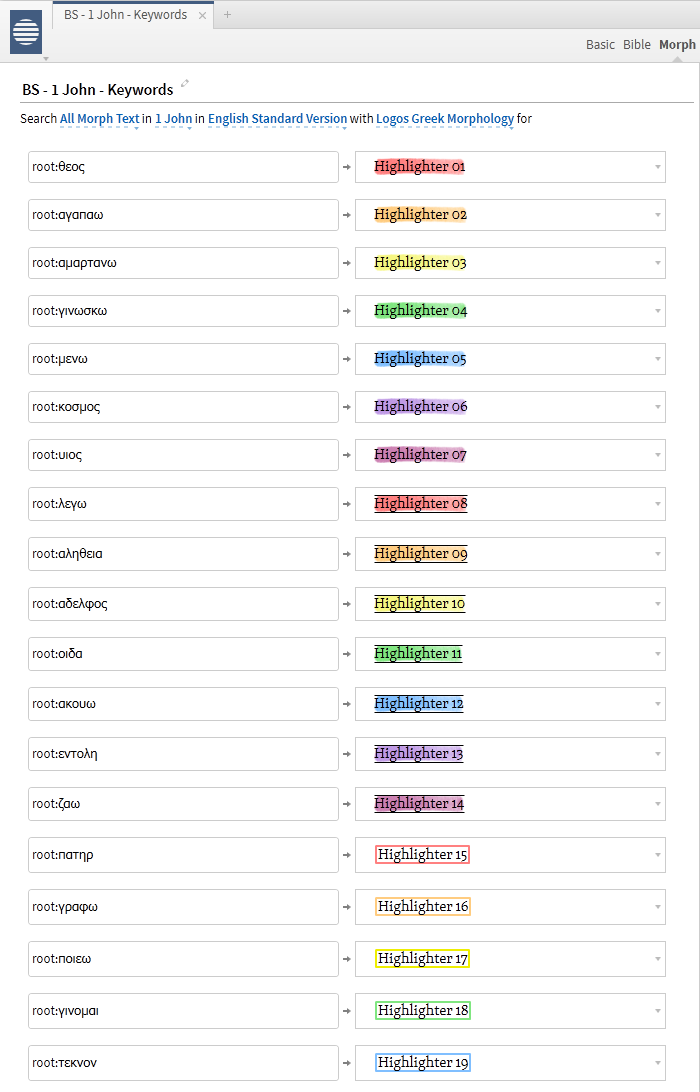Click the arrow icon next to root:τεκνον

pyautogui.click(x=347, y=1063)
